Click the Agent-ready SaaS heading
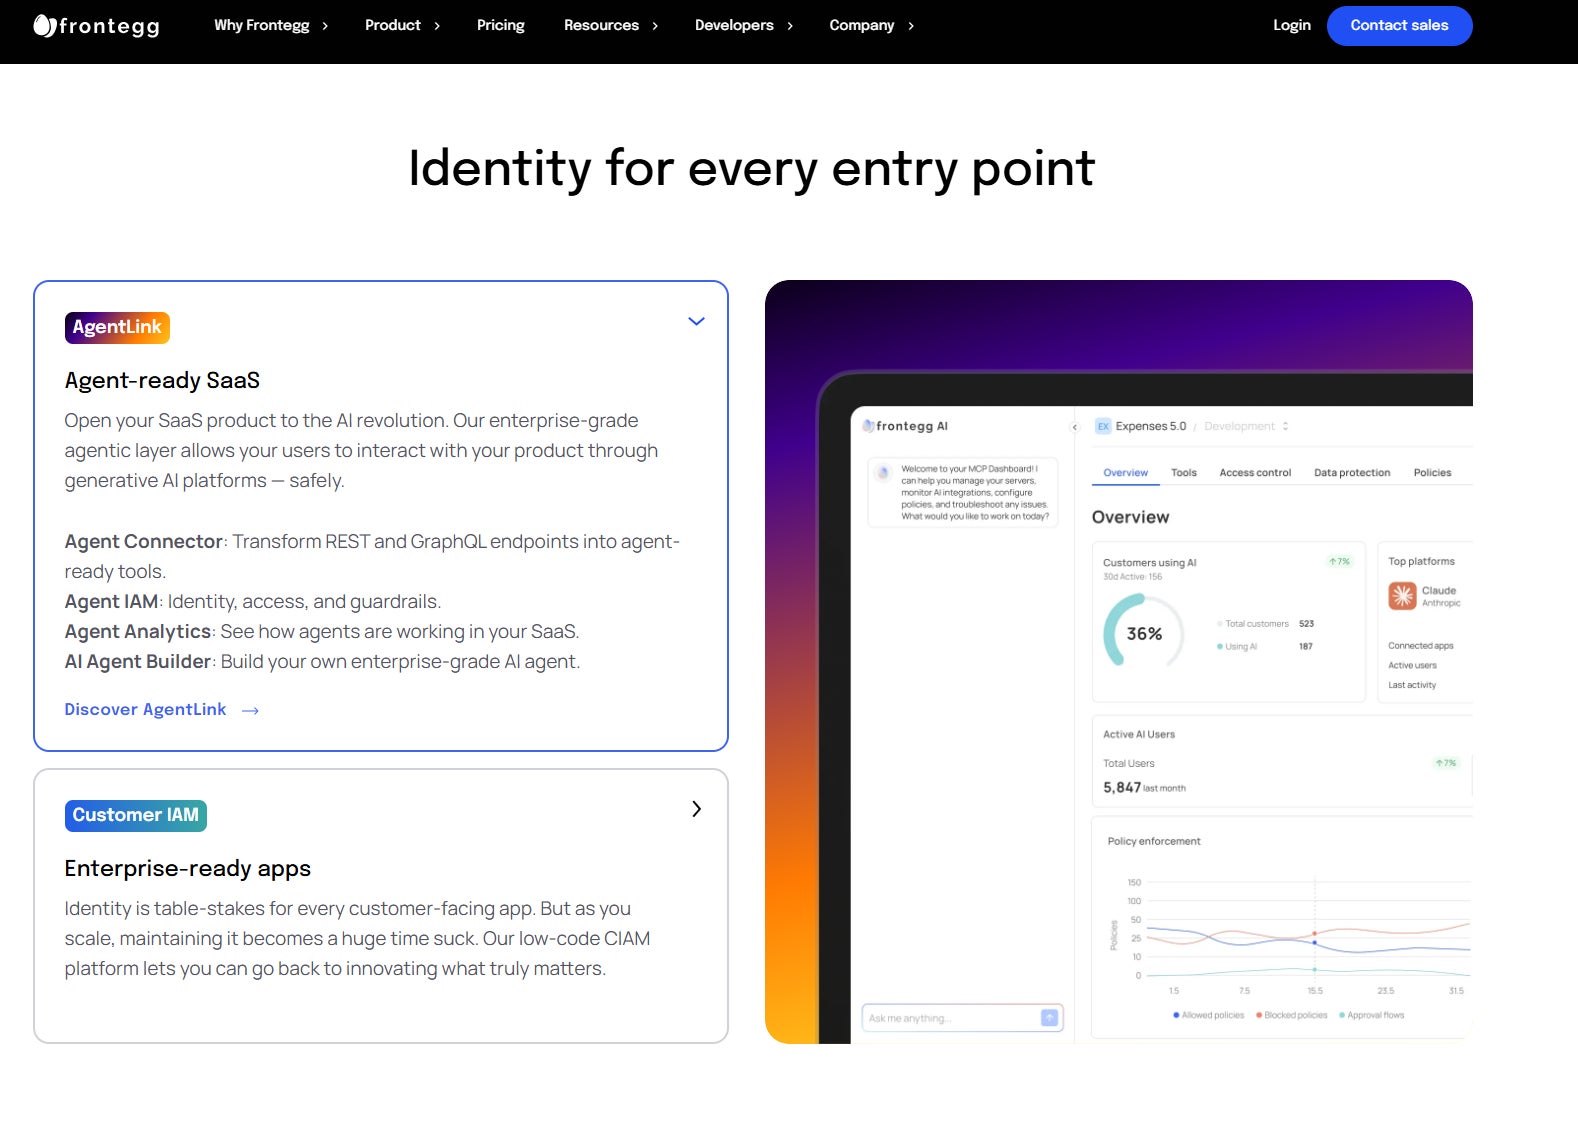Viewport: 1578px width, 1130px height. (162, 380)
